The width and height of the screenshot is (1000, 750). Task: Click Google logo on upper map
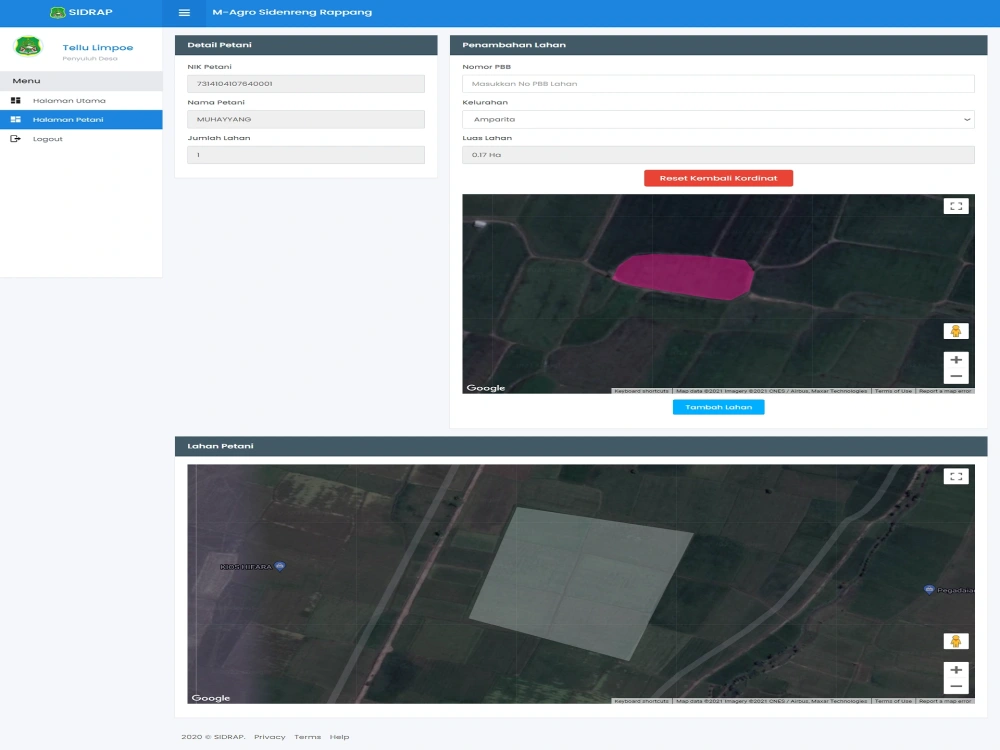[x=485, y=388]
